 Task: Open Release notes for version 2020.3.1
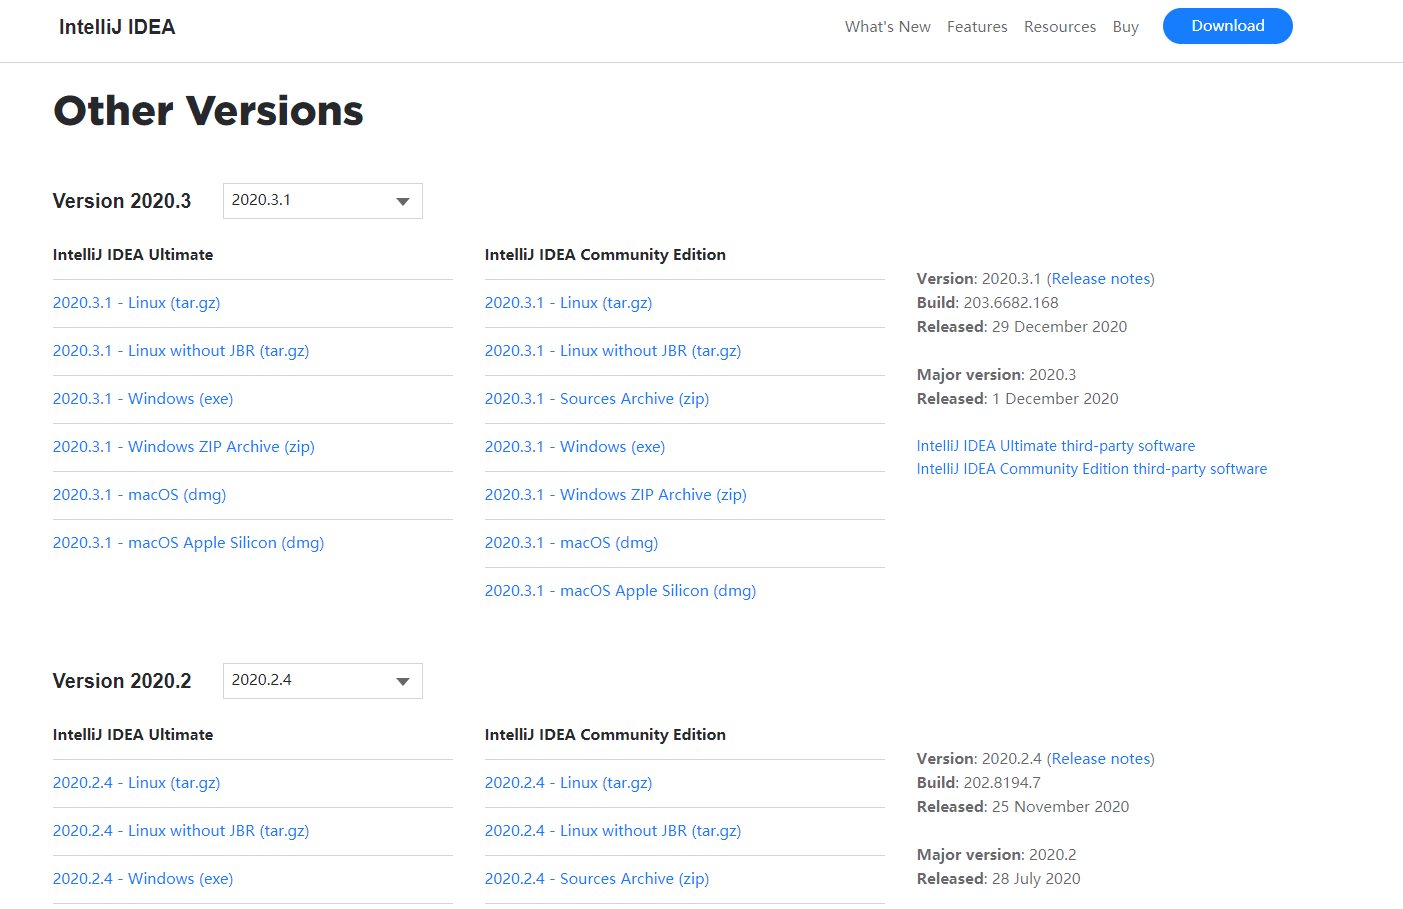tap(1100, 279)
